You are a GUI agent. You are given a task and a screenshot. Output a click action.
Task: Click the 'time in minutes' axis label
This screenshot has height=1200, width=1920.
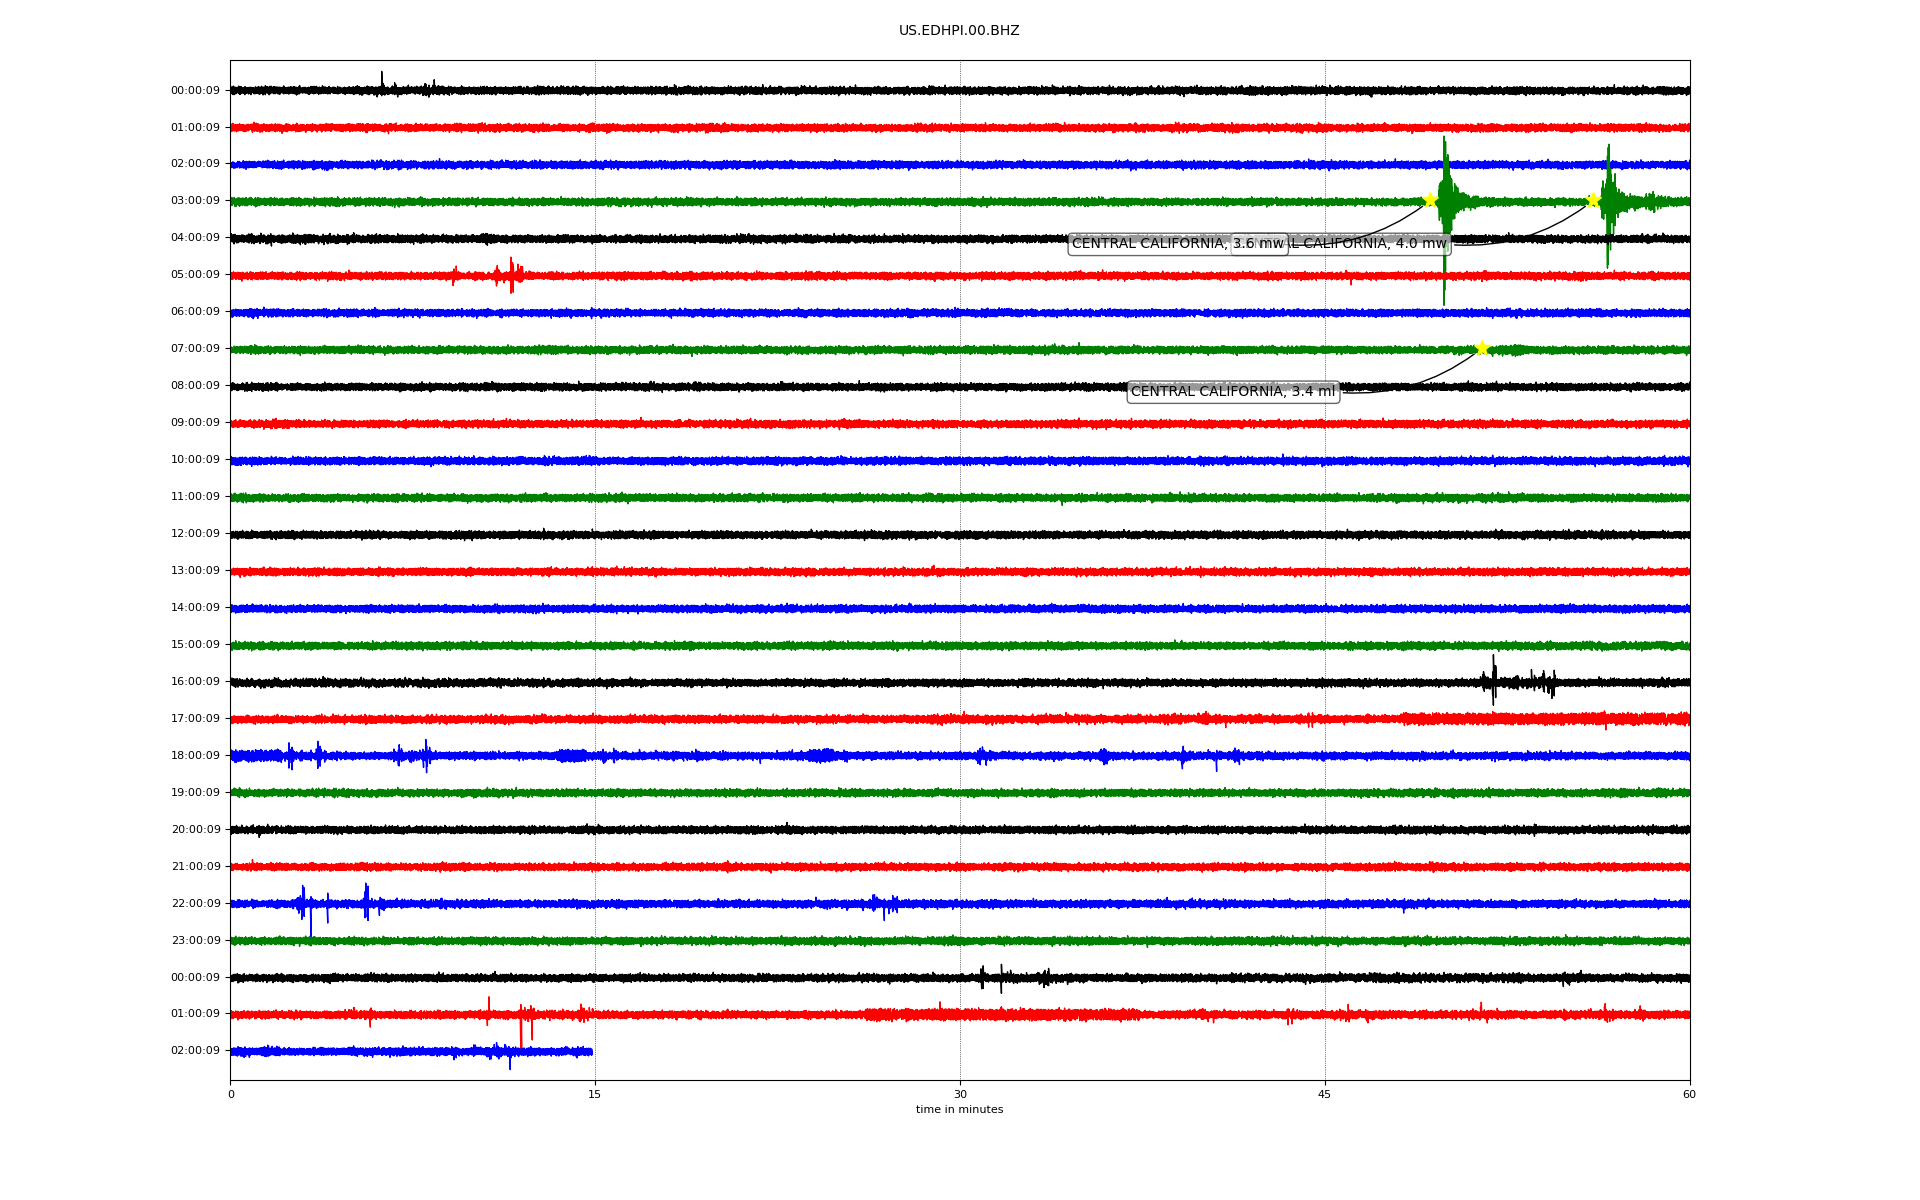click(x=959, y=1110)
